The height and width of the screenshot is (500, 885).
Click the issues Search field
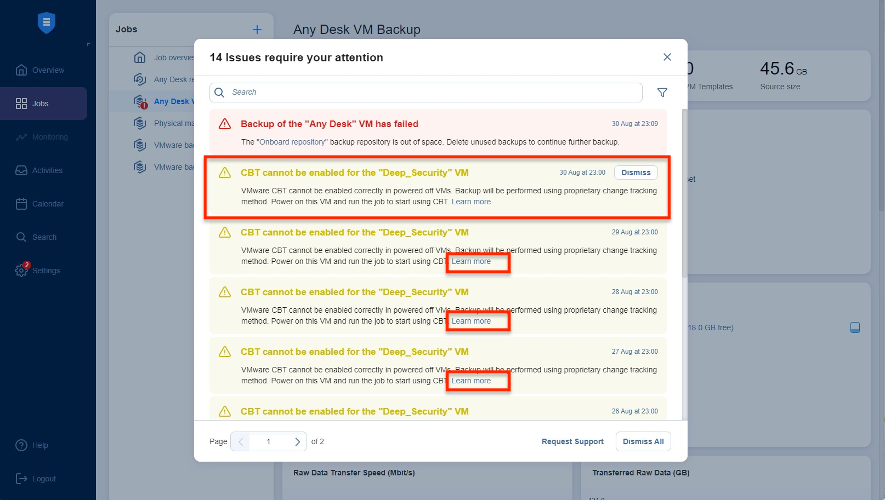(426, 92)
